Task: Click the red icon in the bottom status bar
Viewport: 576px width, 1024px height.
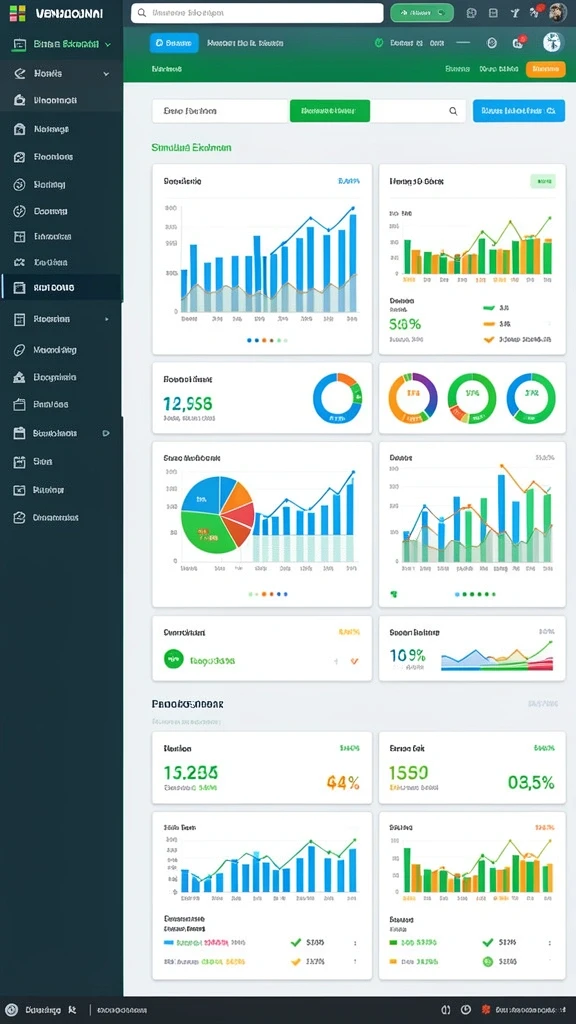Action: pos(485,1010)
